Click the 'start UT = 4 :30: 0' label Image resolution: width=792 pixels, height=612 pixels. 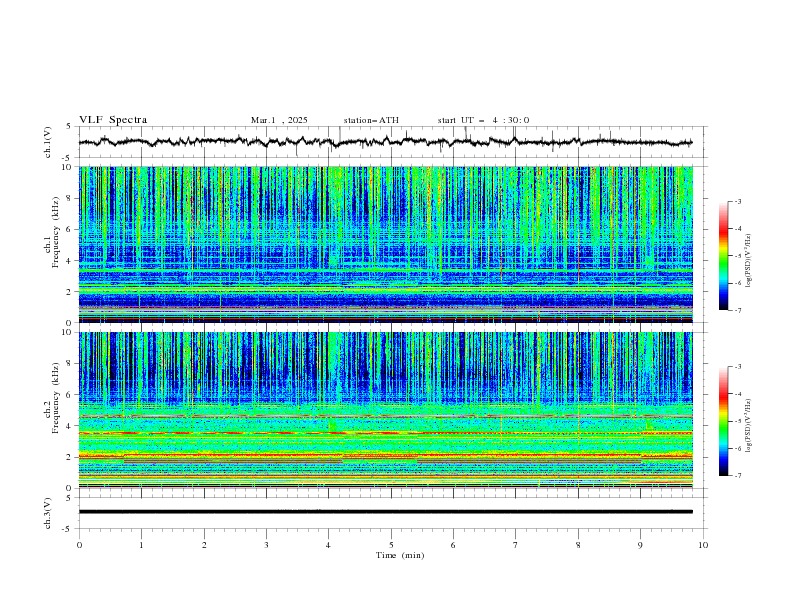coord(483,120)
